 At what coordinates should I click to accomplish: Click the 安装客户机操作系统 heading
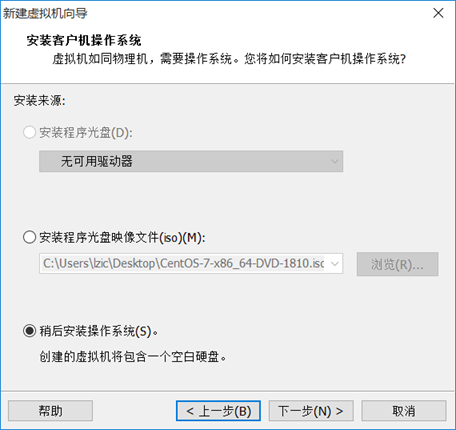84,40
